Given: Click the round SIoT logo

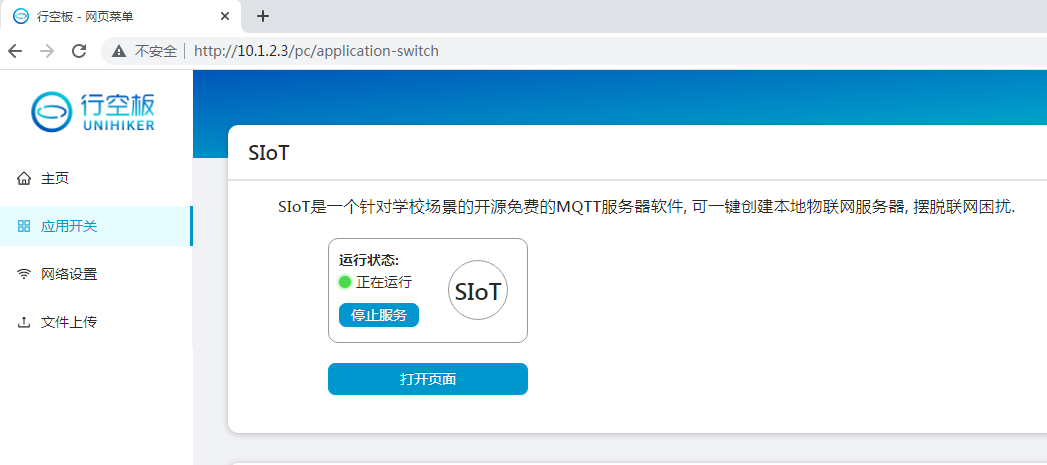Looking at the screenshot, I should tap(477, 291).
